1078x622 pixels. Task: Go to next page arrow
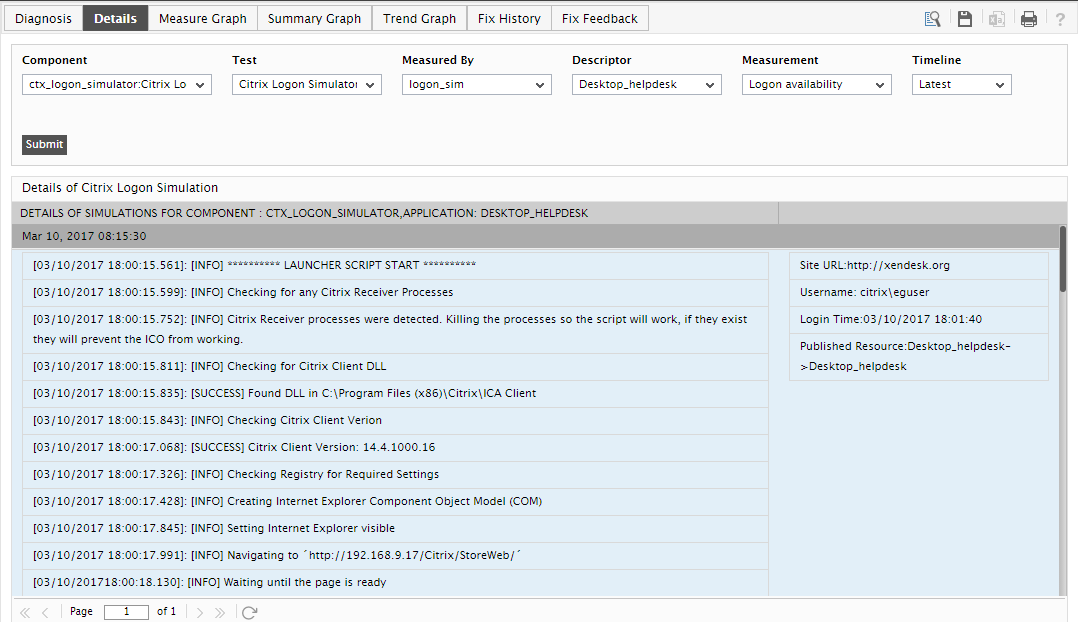(199, 612)
